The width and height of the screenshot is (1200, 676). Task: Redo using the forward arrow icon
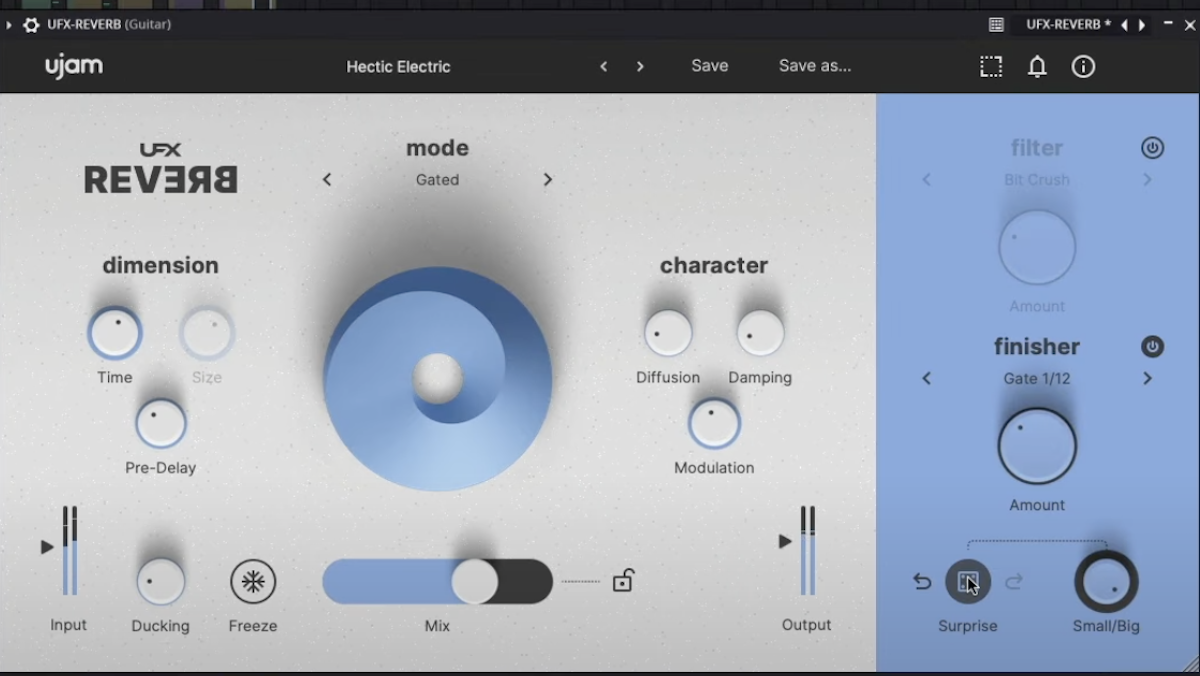pyautogui.click(x=1014, y=581)
